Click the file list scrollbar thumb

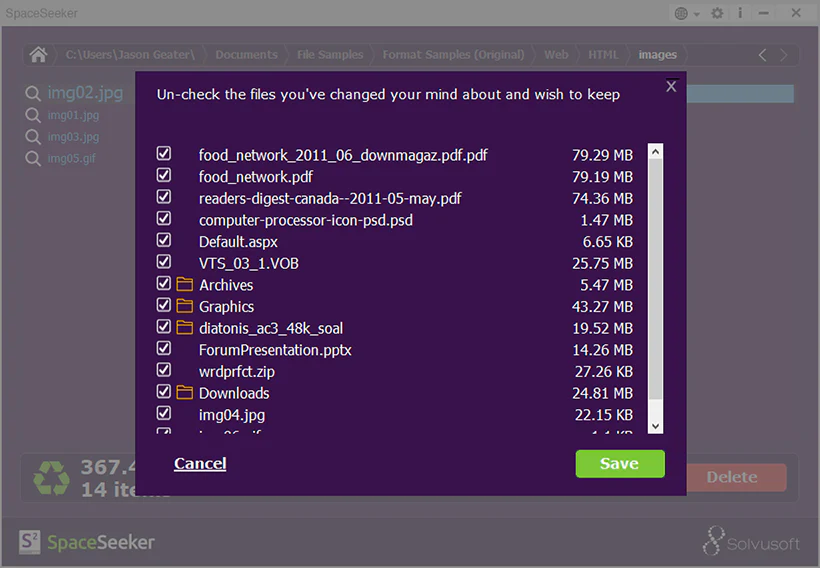655,279
